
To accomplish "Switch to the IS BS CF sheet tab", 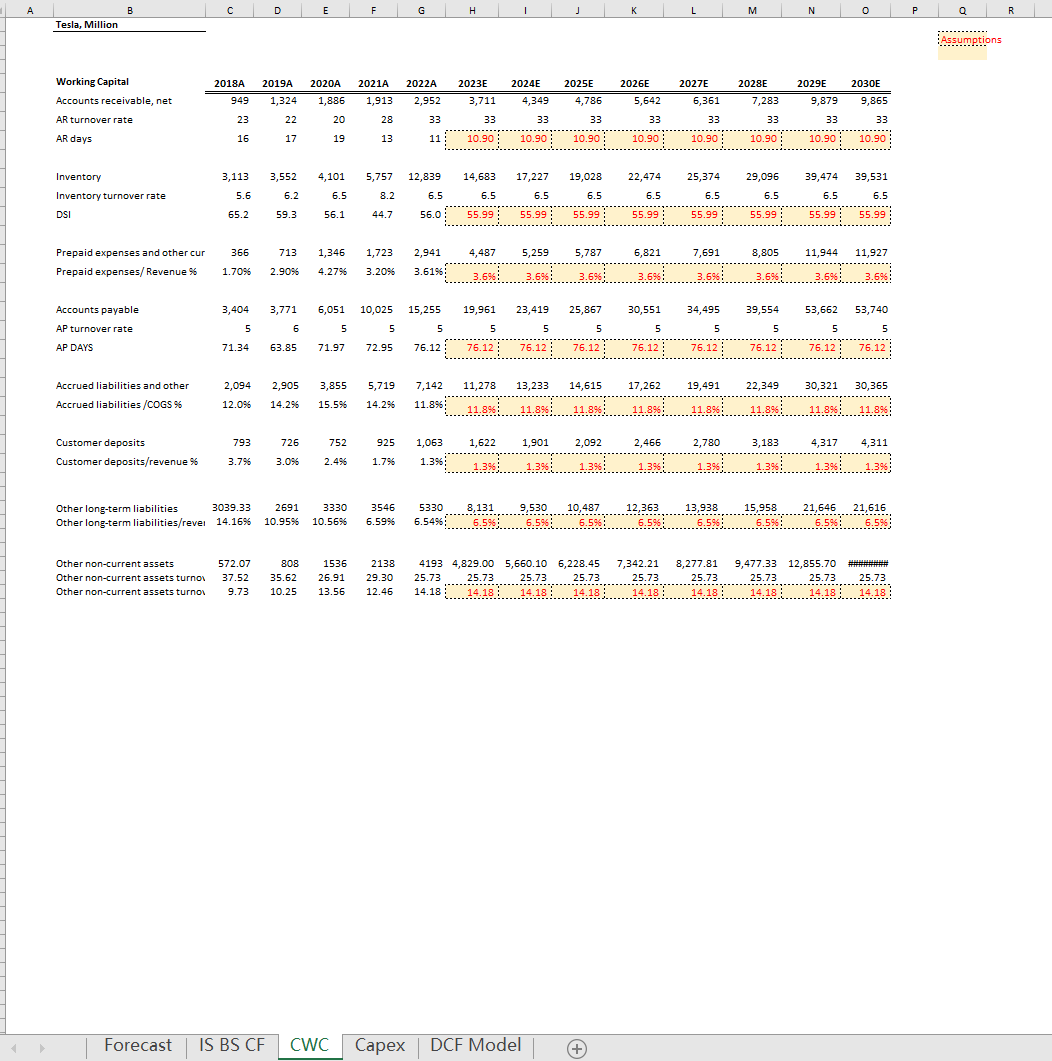I will [x=231, y=1045].
